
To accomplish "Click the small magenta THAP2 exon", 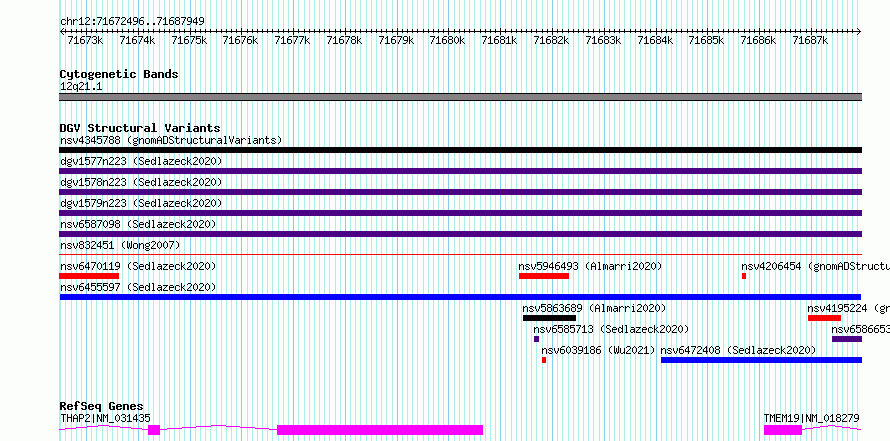I will point(154,430).
